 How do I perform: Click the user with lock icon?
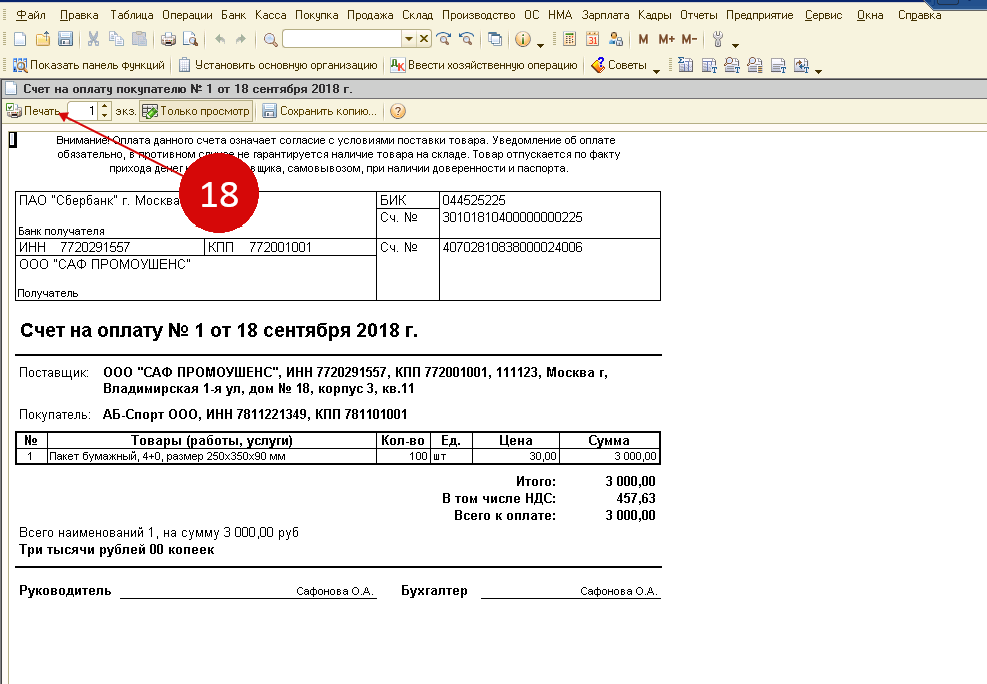click(x=616, y=39)
